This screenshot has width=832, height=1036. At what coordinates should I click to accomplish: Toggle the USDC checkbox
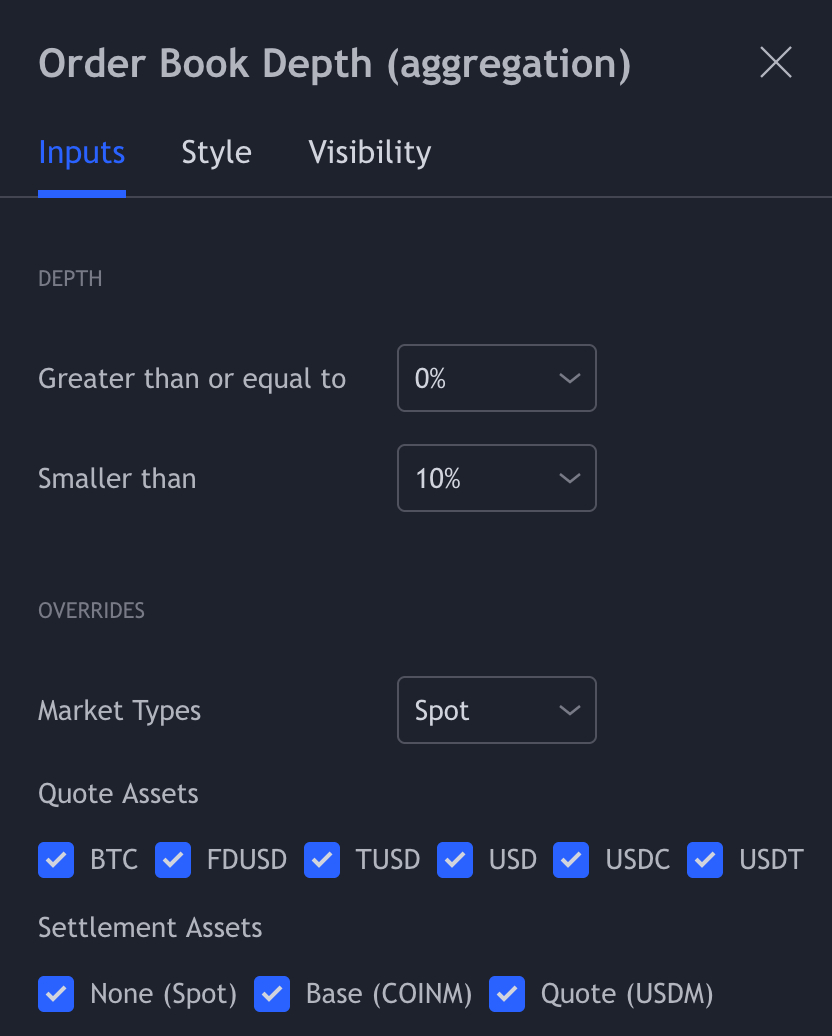point(572,859)
